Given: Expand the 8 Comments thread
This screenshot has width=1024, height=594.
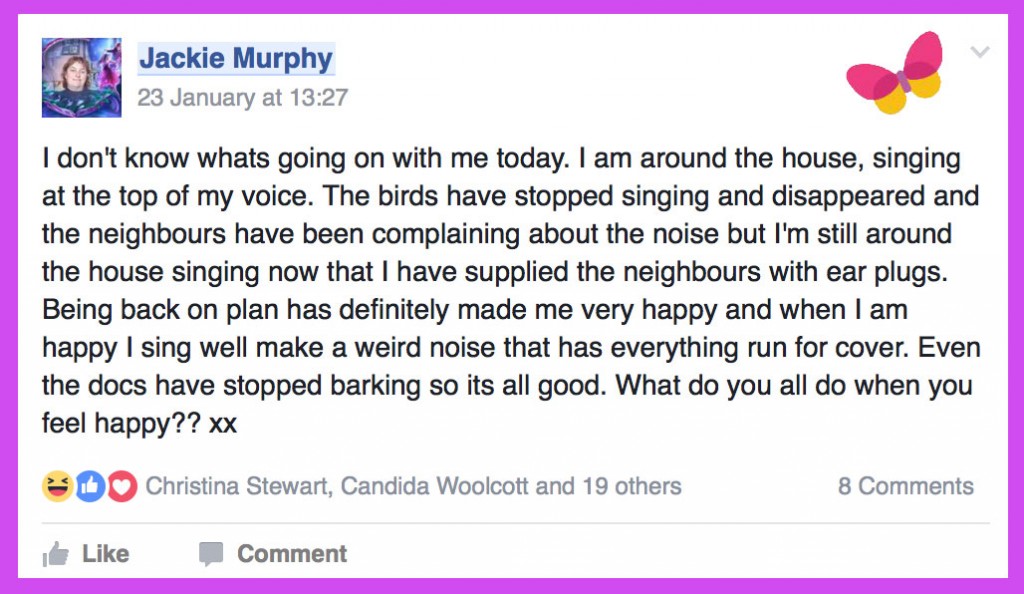Looking at the screenshot, I should click(x=906, y=486).
